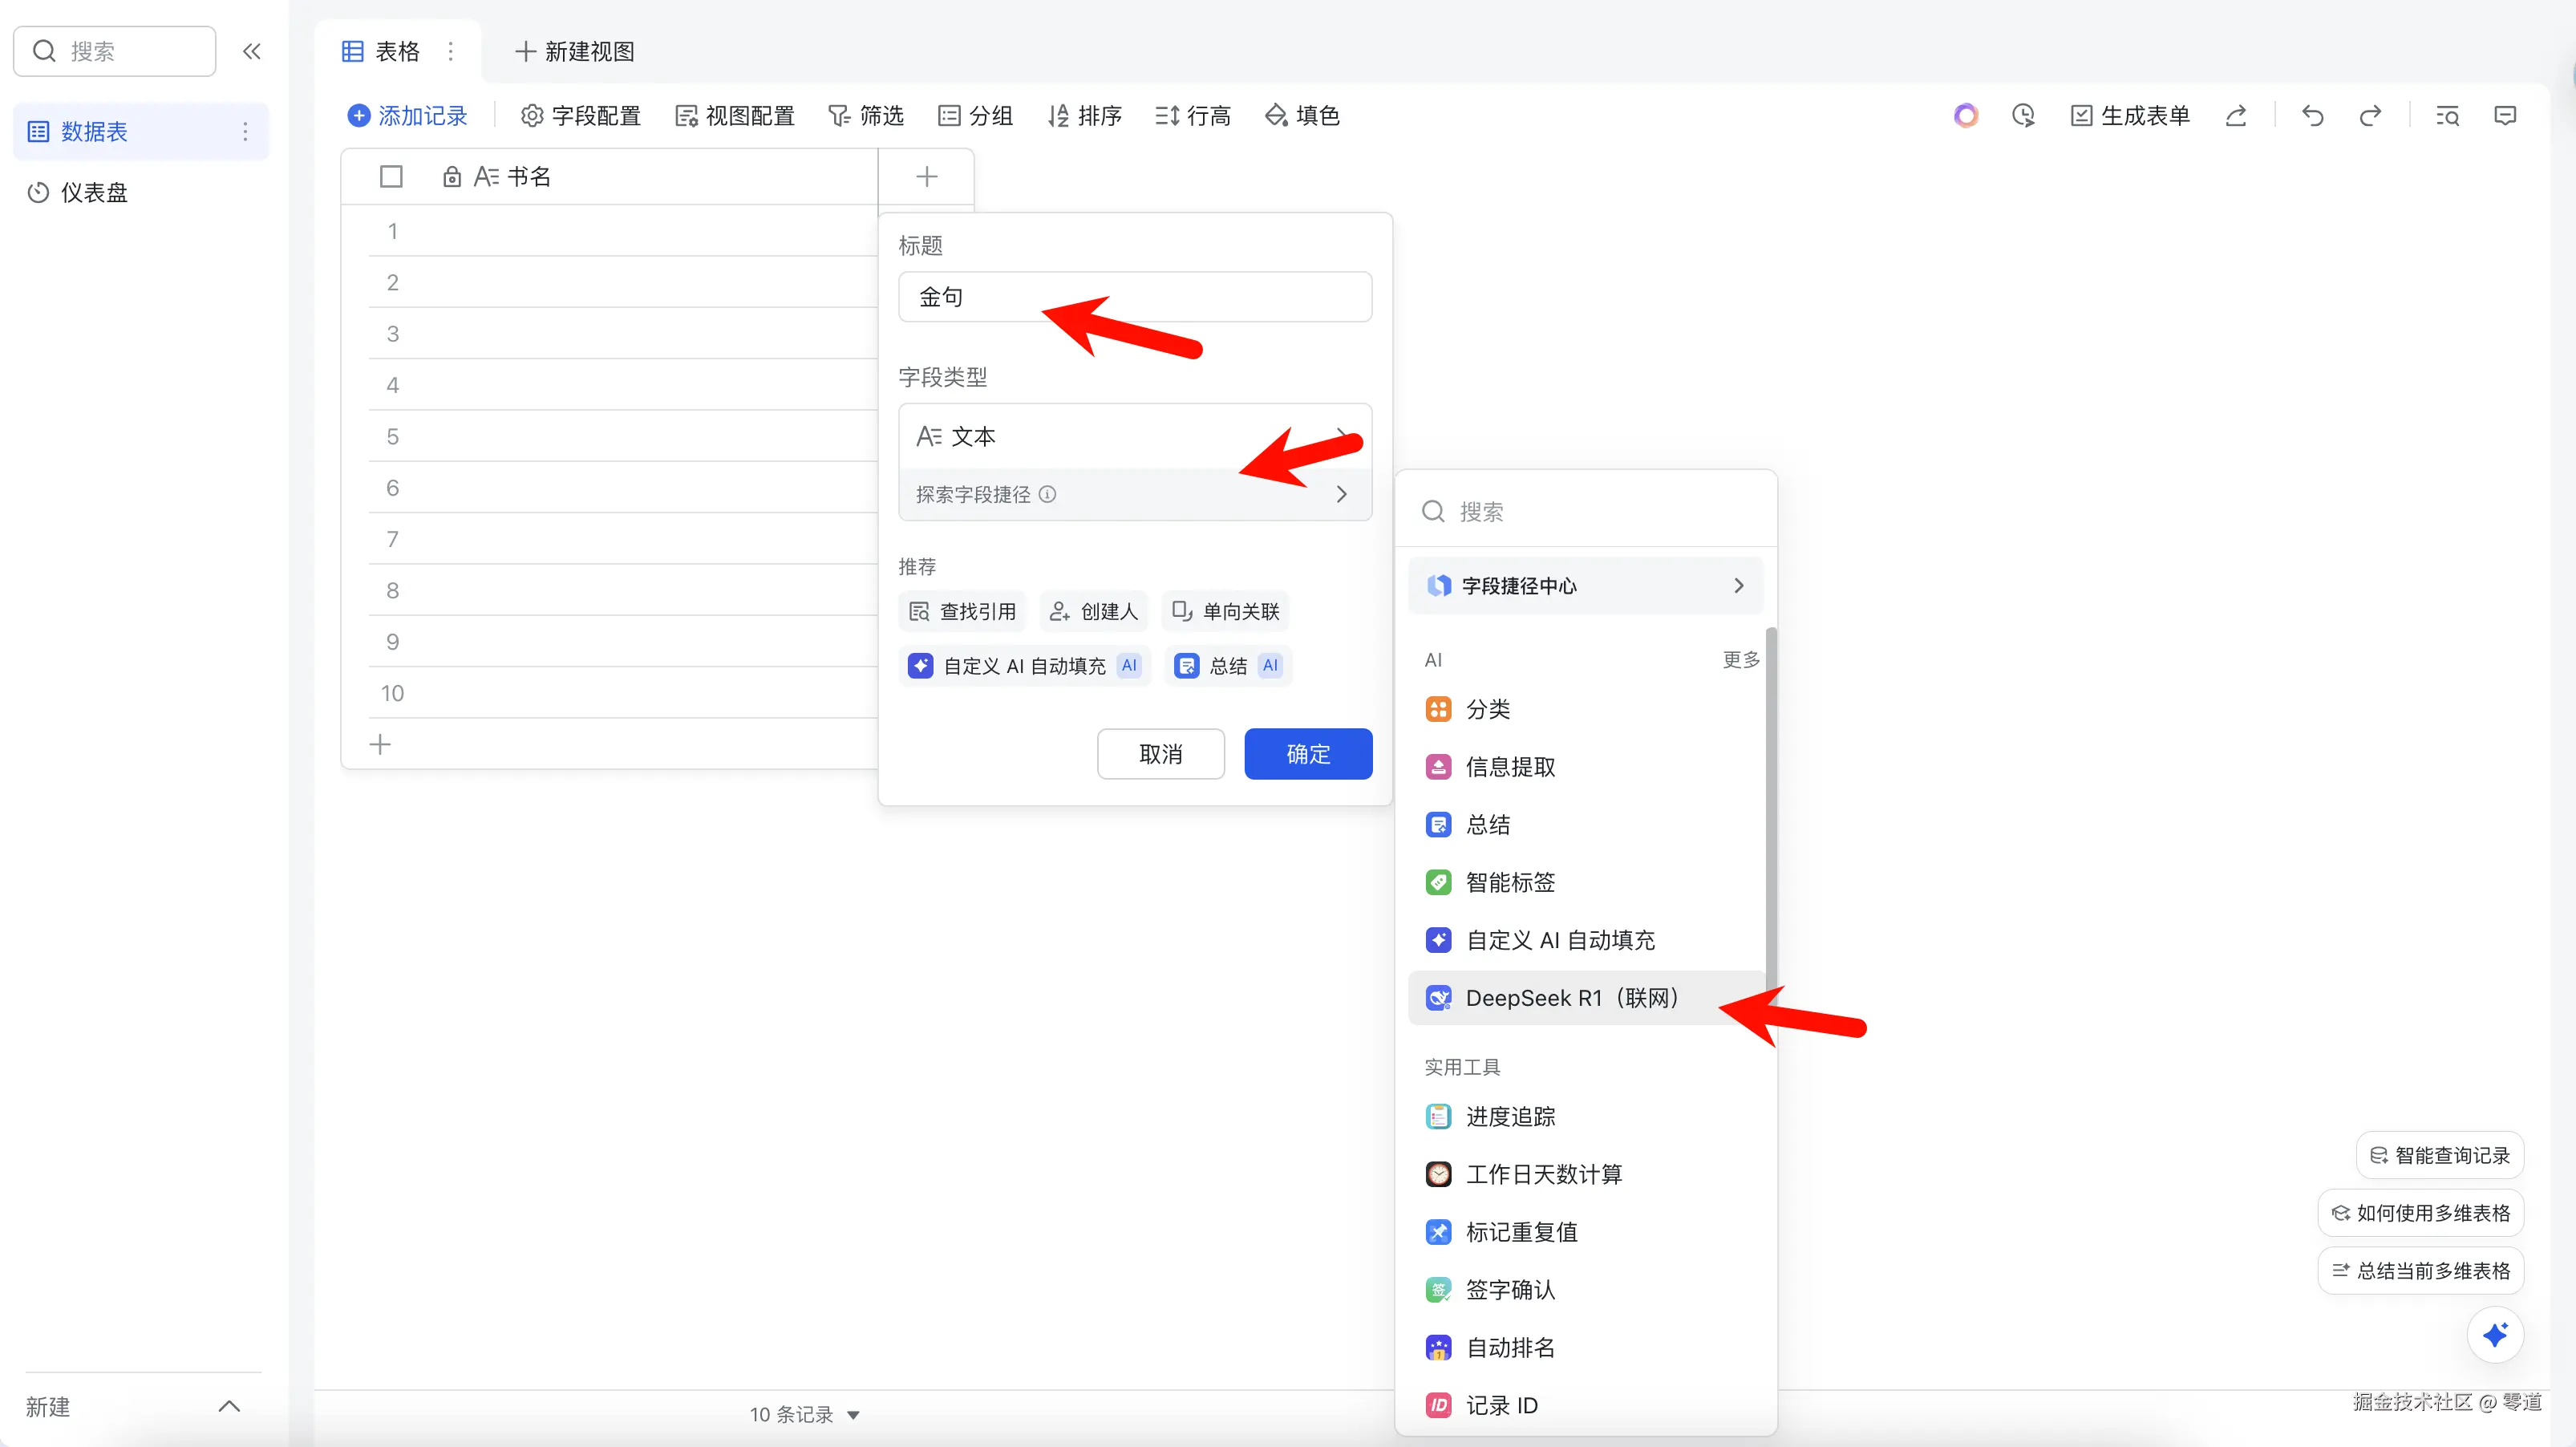Click the 标题 input field containing 金句
The image size is (2576, 1447).
click(1134, 297)
